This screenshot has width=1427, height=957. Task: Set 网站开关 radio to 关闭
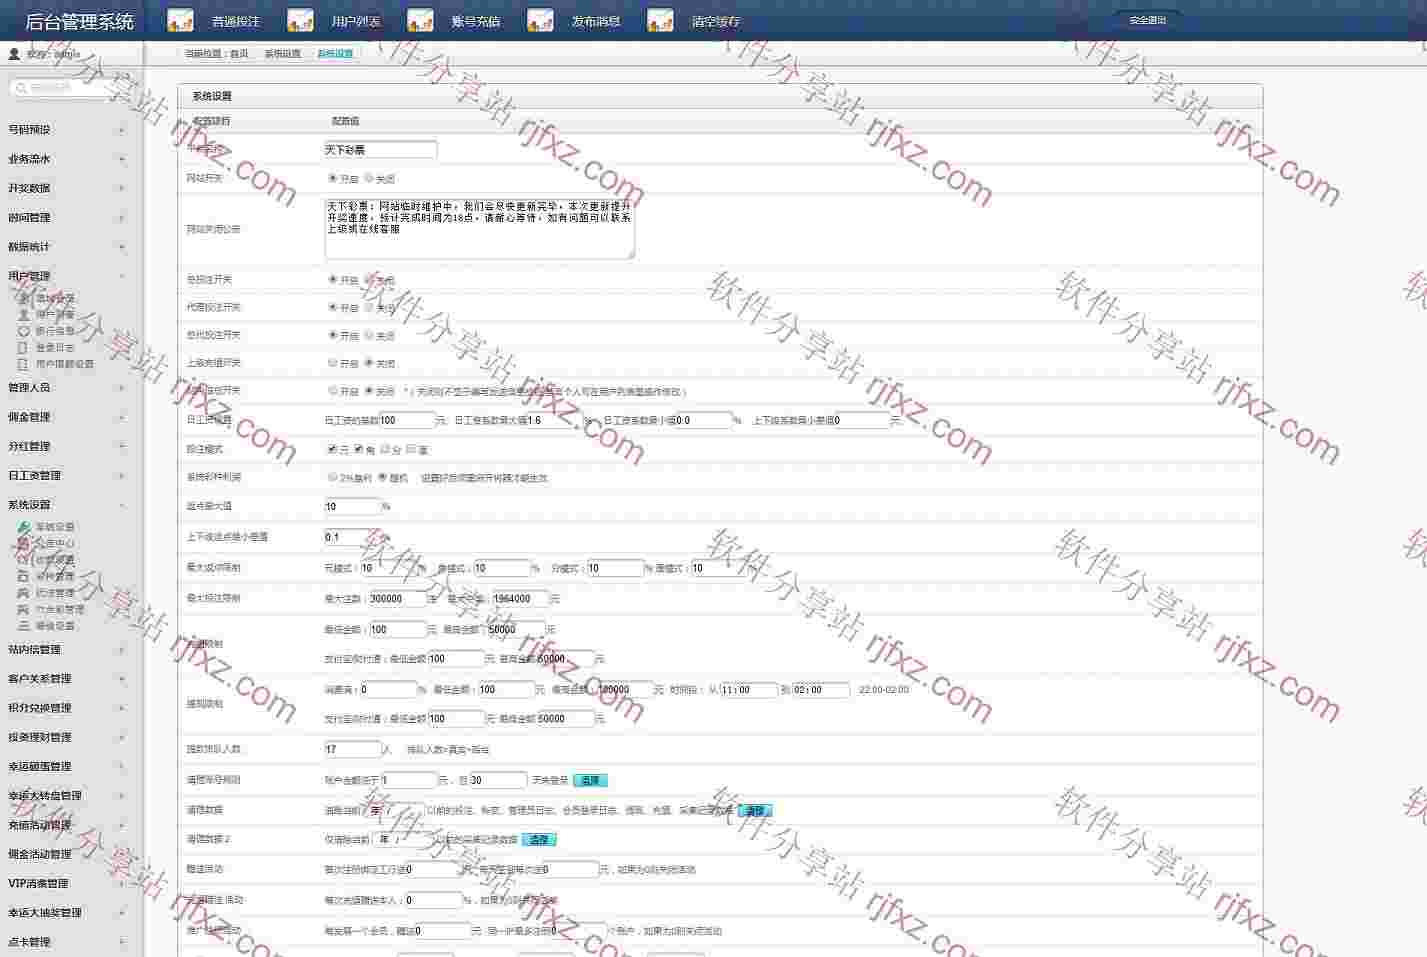point(369,178)
